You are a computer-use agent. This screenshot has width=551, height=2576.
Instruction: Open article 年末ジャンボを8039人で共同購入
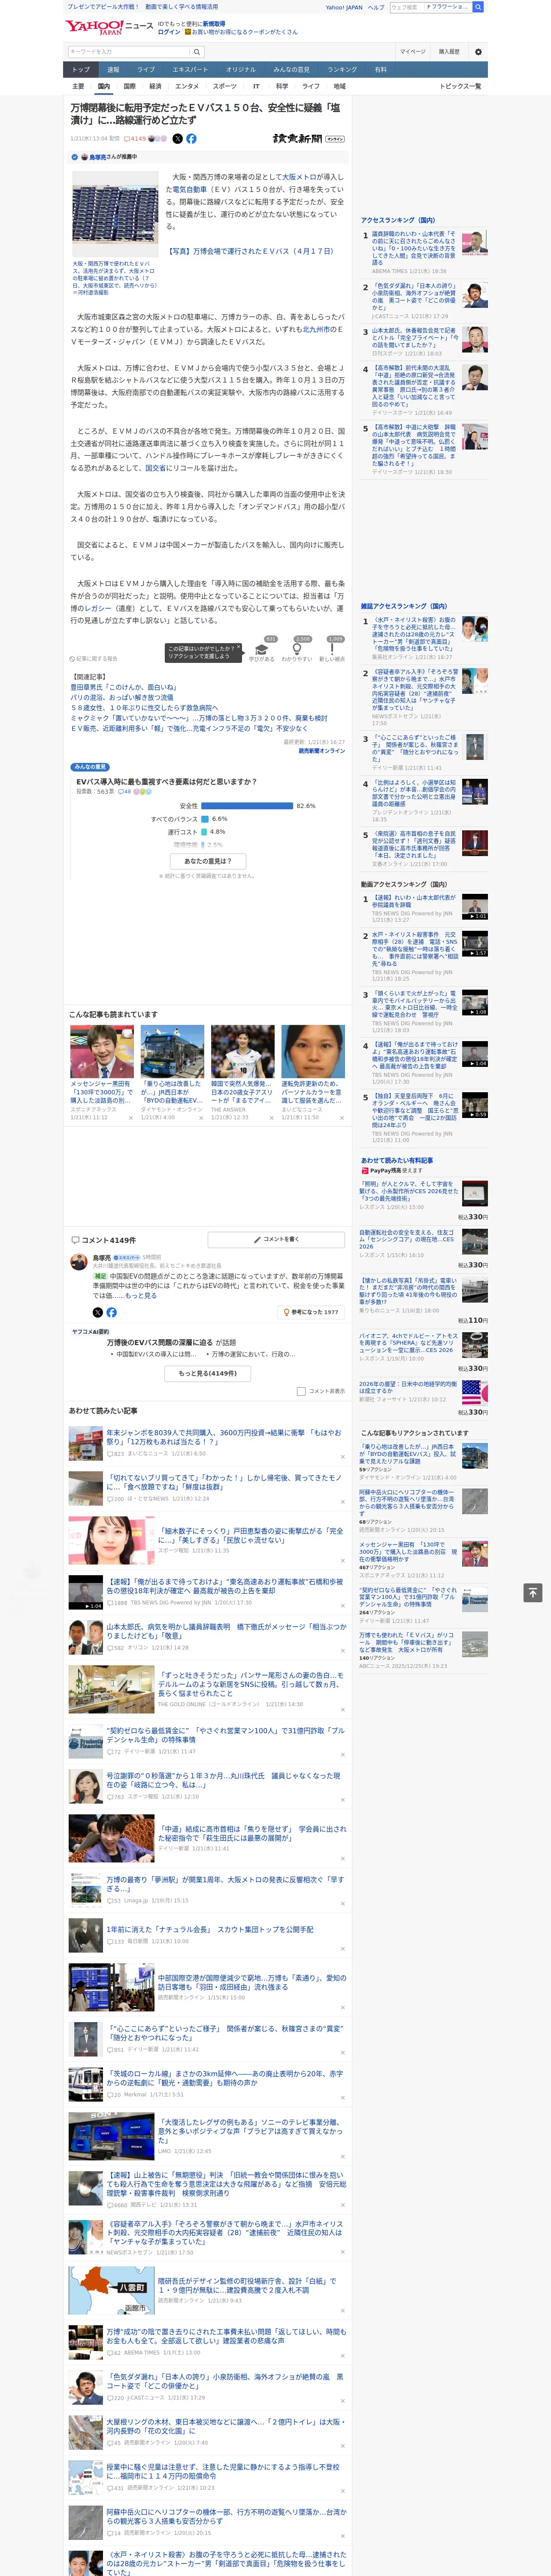point(224,1437)
